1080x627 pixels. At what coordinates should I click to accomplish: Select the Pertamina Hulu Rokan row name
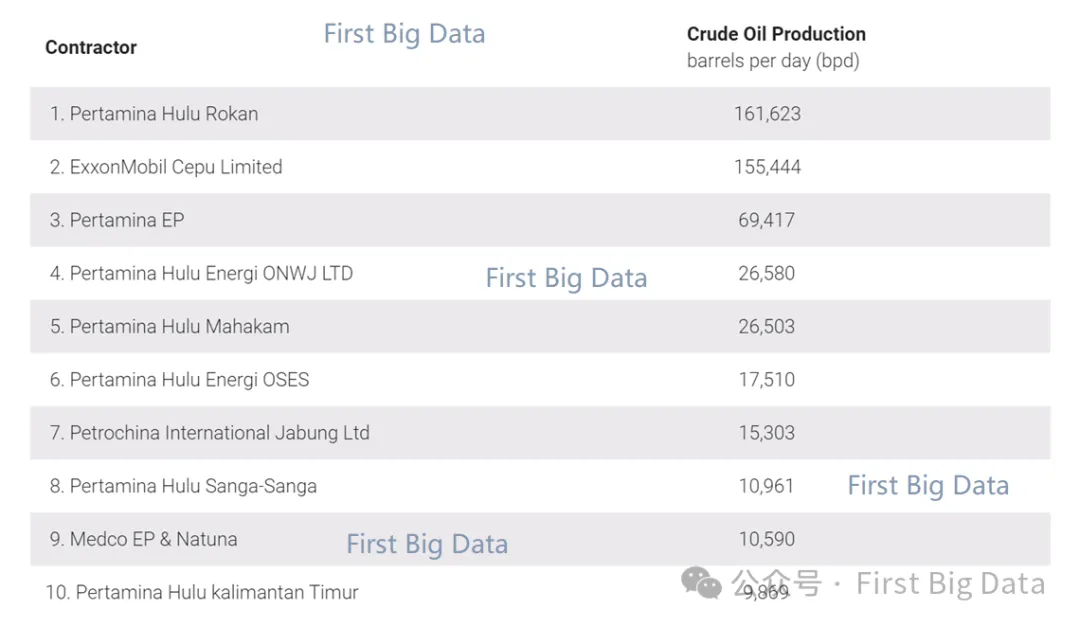(x=154, y=114)
